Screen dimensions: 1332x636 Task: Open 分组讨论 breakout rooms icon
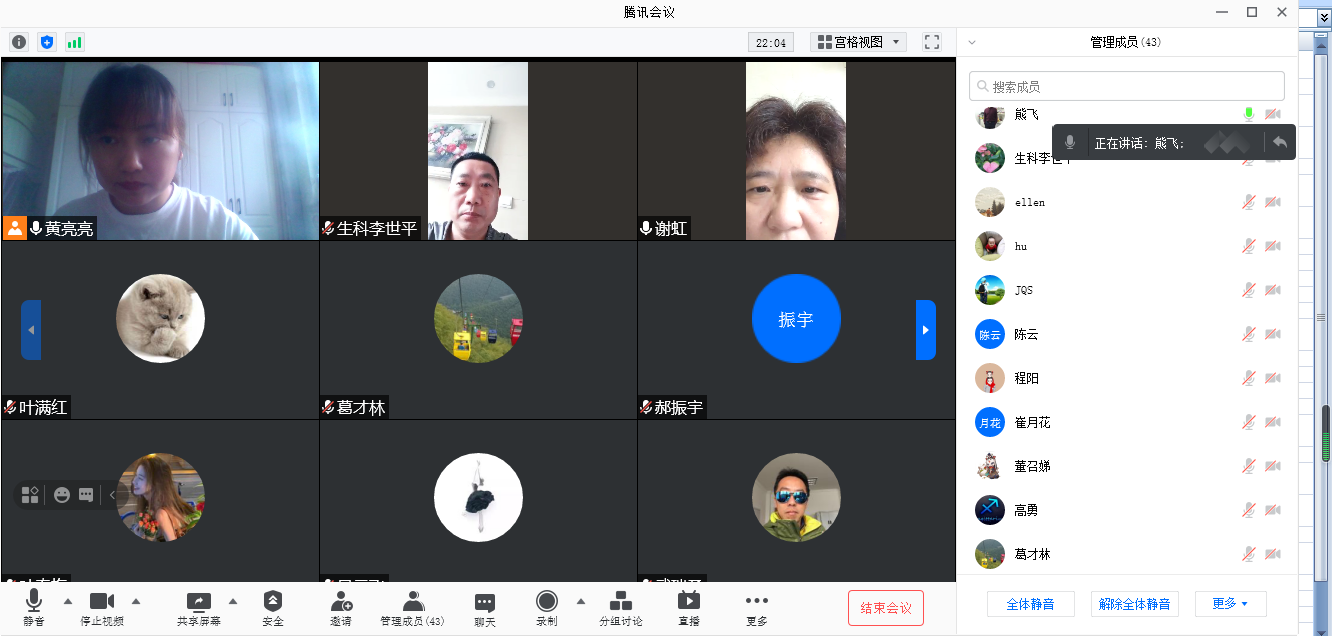(620, 601)
